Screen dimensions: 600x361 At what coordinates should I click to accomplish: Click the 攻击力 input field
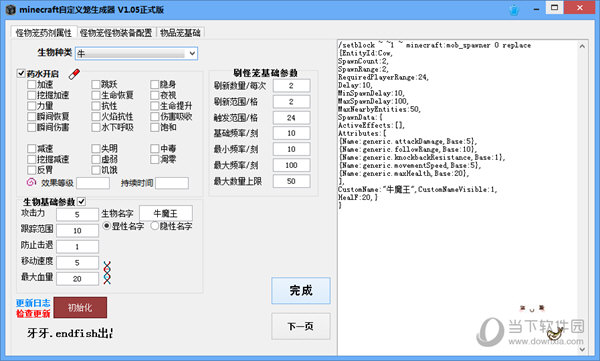click(77, 214)
